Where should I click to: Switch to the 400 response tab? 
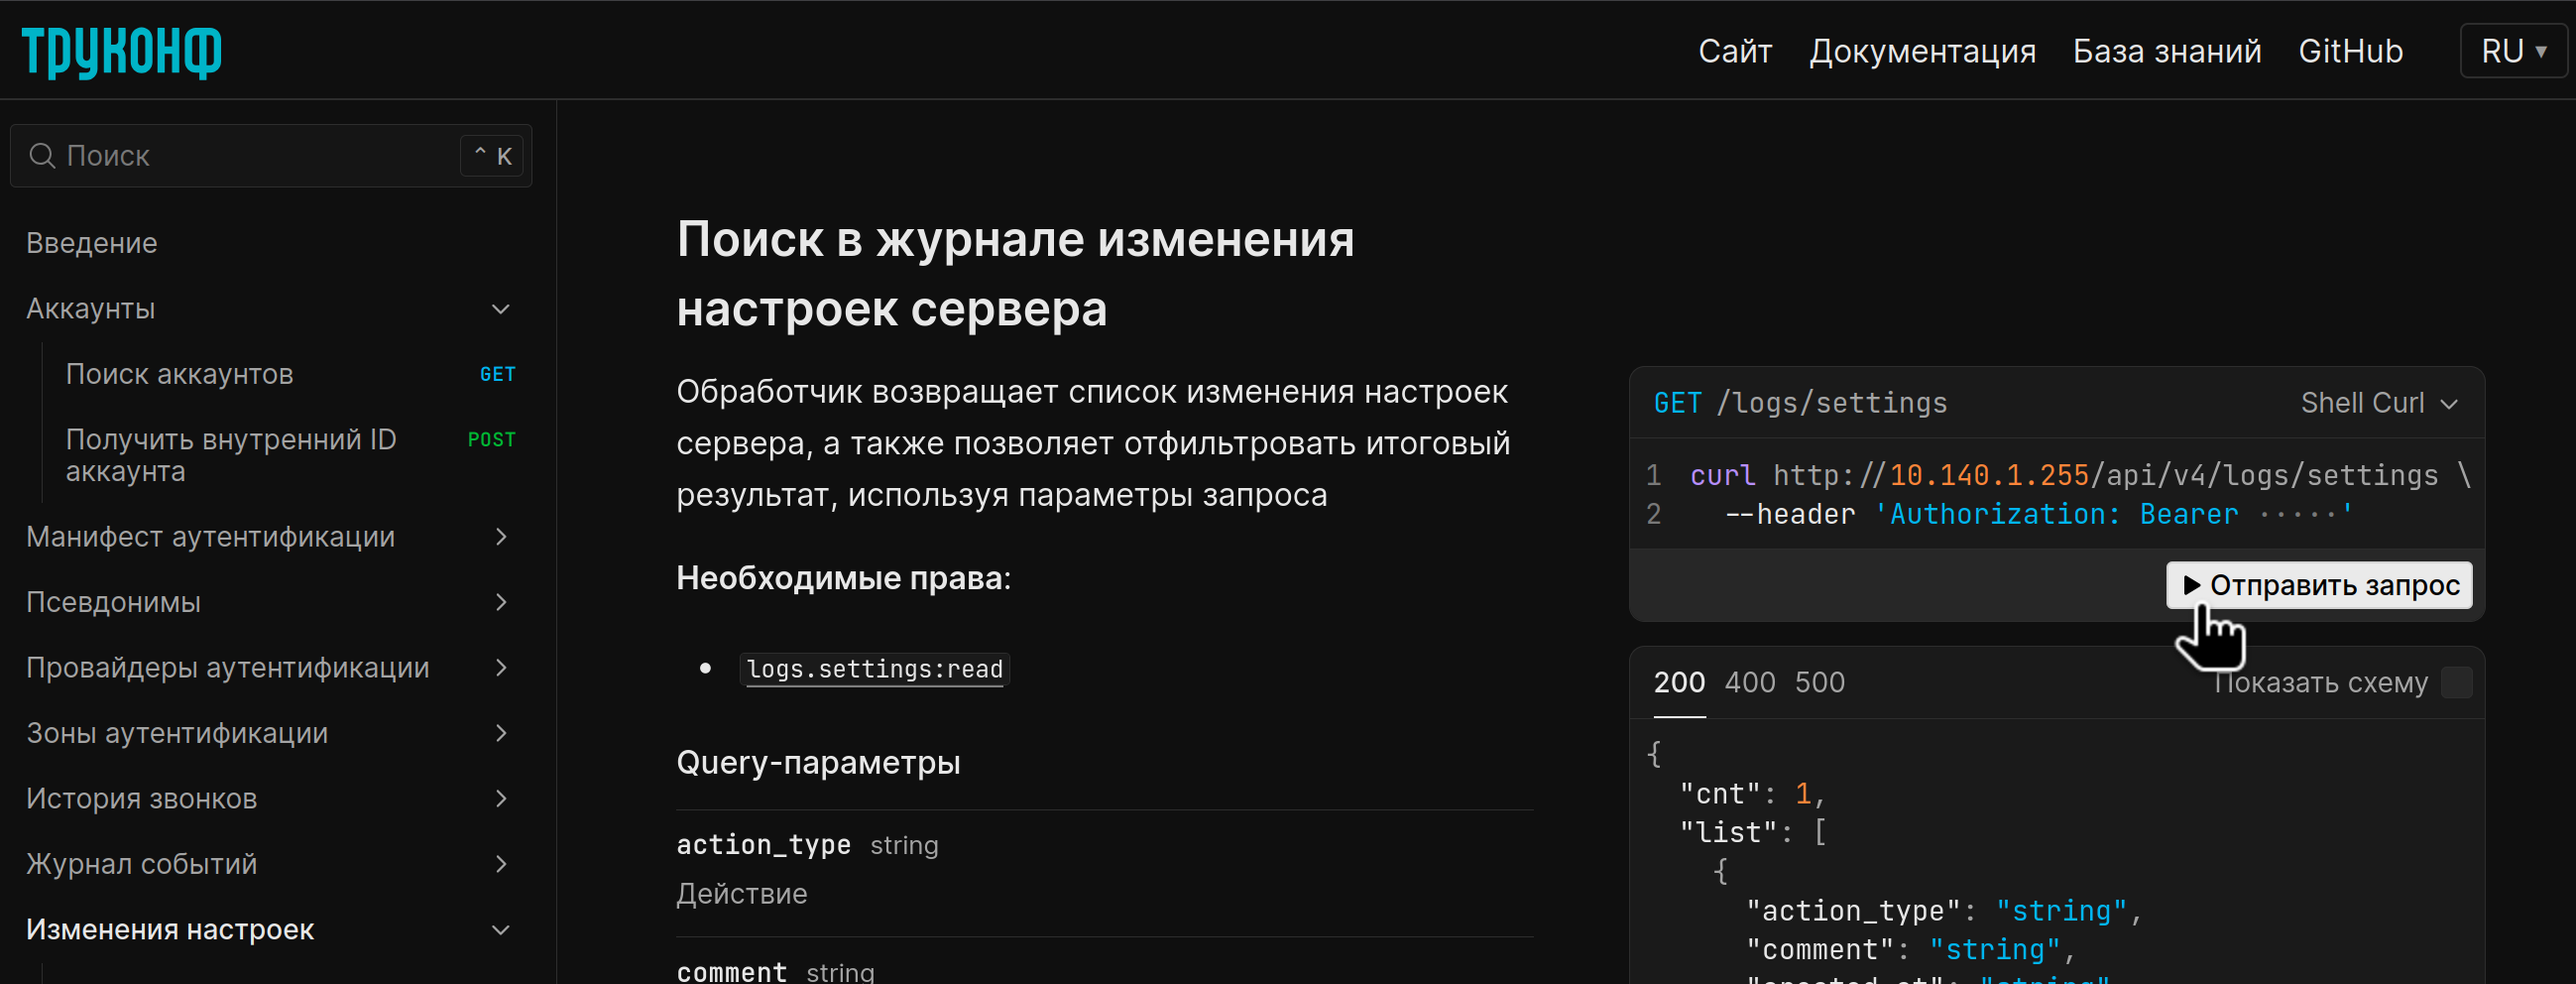coord(1749,682)
